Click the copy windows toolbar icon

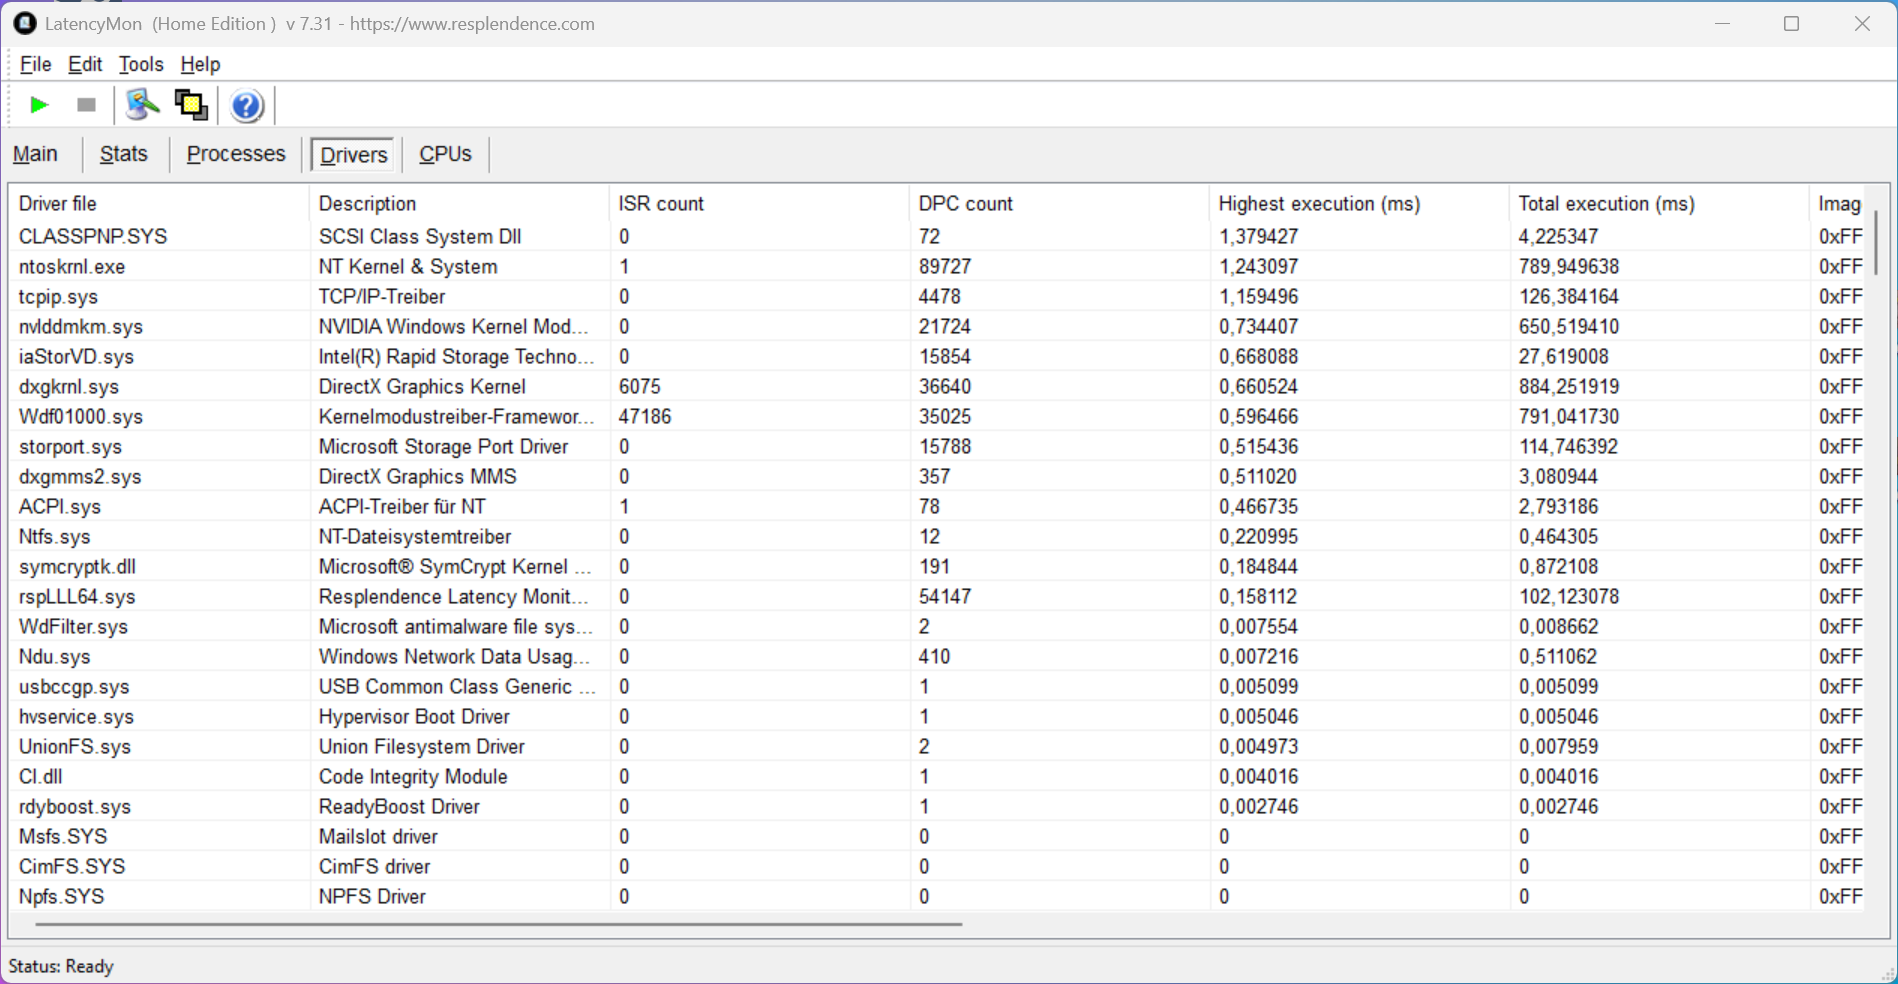coord(191,105)
